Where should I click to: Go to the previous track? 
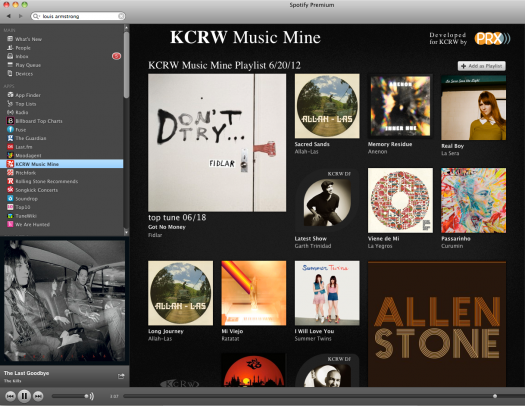click(10, 396)
